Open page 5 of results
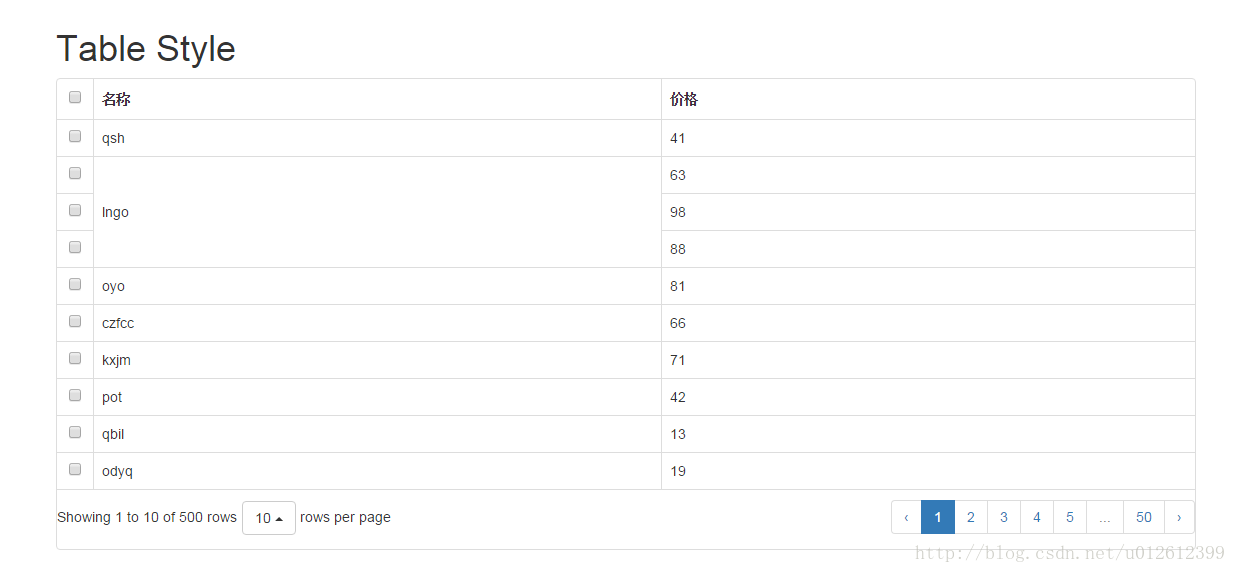Viewport: 1236px width, 573px height. tap(1070, 517)
